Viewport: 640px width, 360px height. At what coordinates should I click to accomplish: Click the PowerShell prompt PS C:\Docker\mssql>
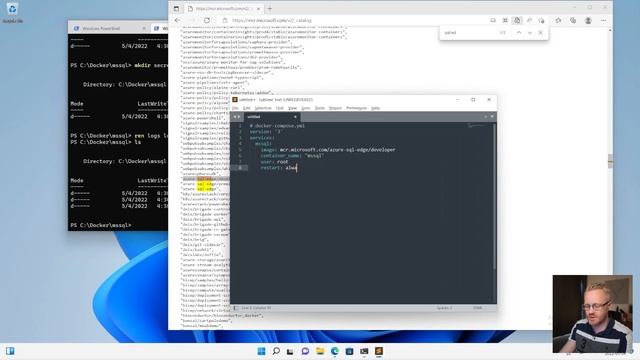[101, 225]
